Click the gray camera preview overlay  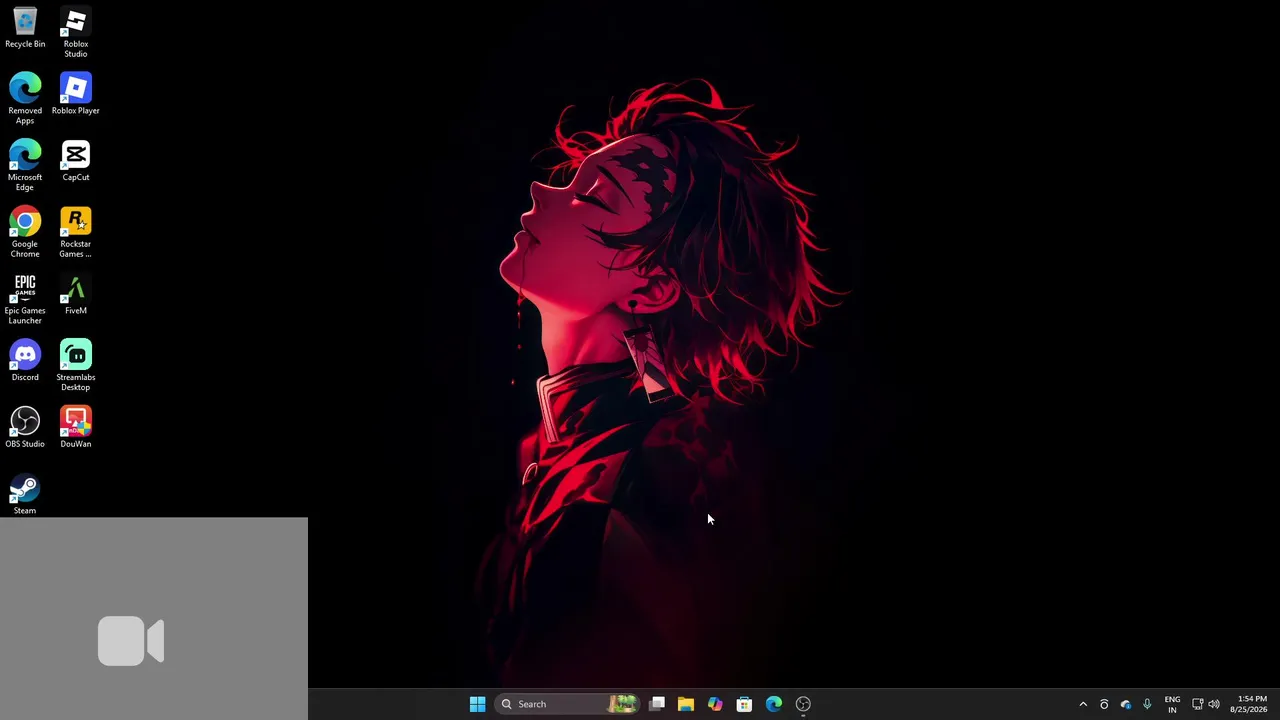154,618
